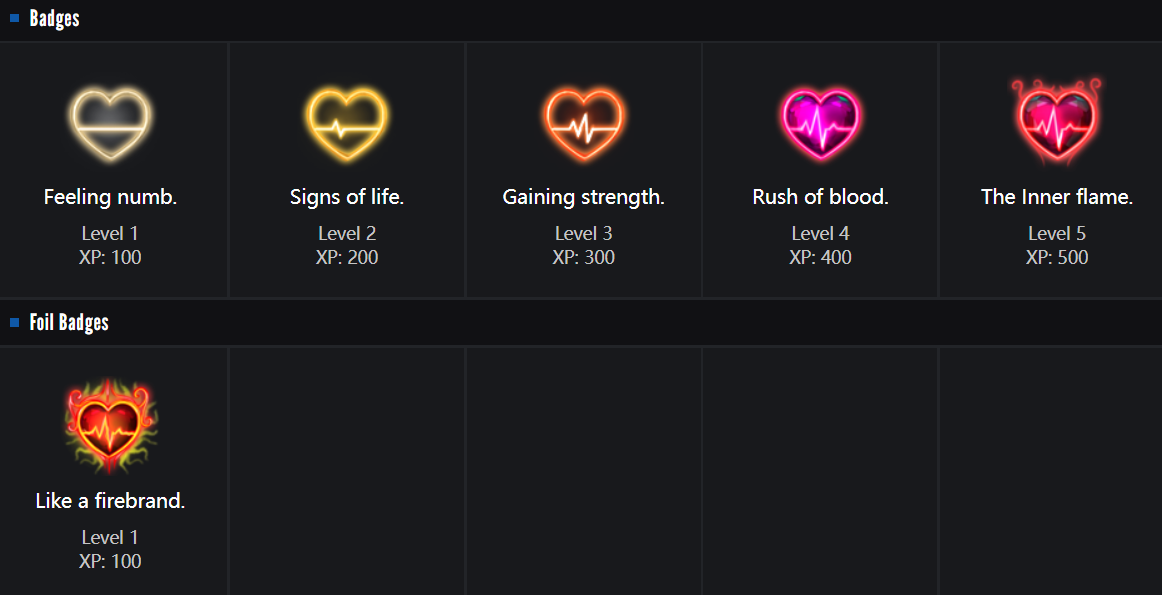Click the blue square beside Badges heading
The image size is (1162, 595).
click(x=15, y=18)
